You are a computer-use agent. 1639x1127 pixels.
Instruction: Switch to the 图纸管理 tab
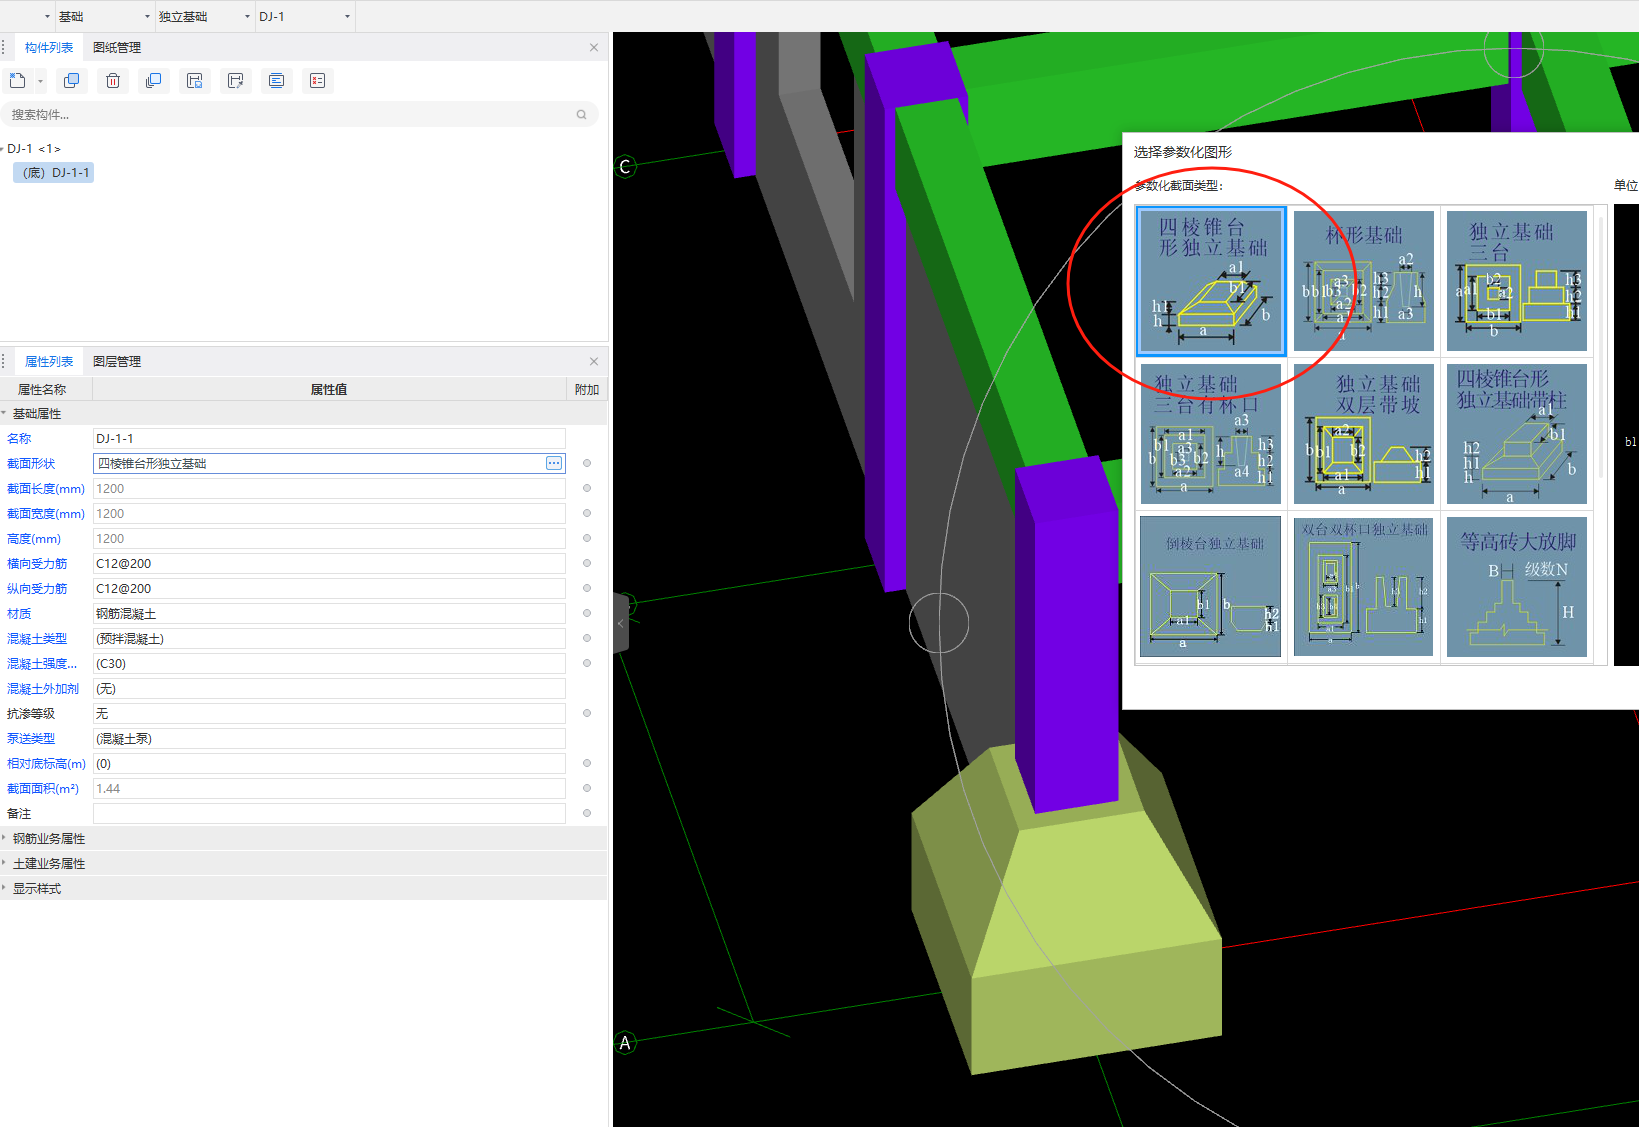[117, 48]
